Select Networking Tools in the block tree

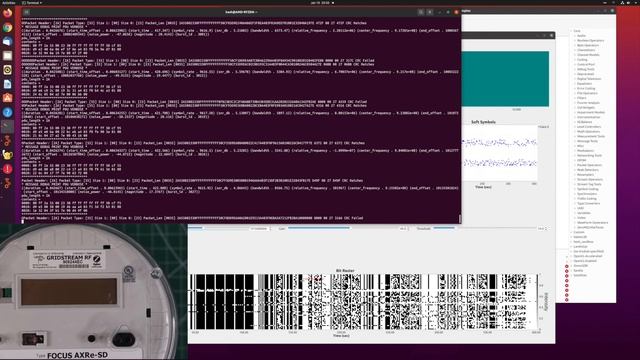click(x=589, y=156)
